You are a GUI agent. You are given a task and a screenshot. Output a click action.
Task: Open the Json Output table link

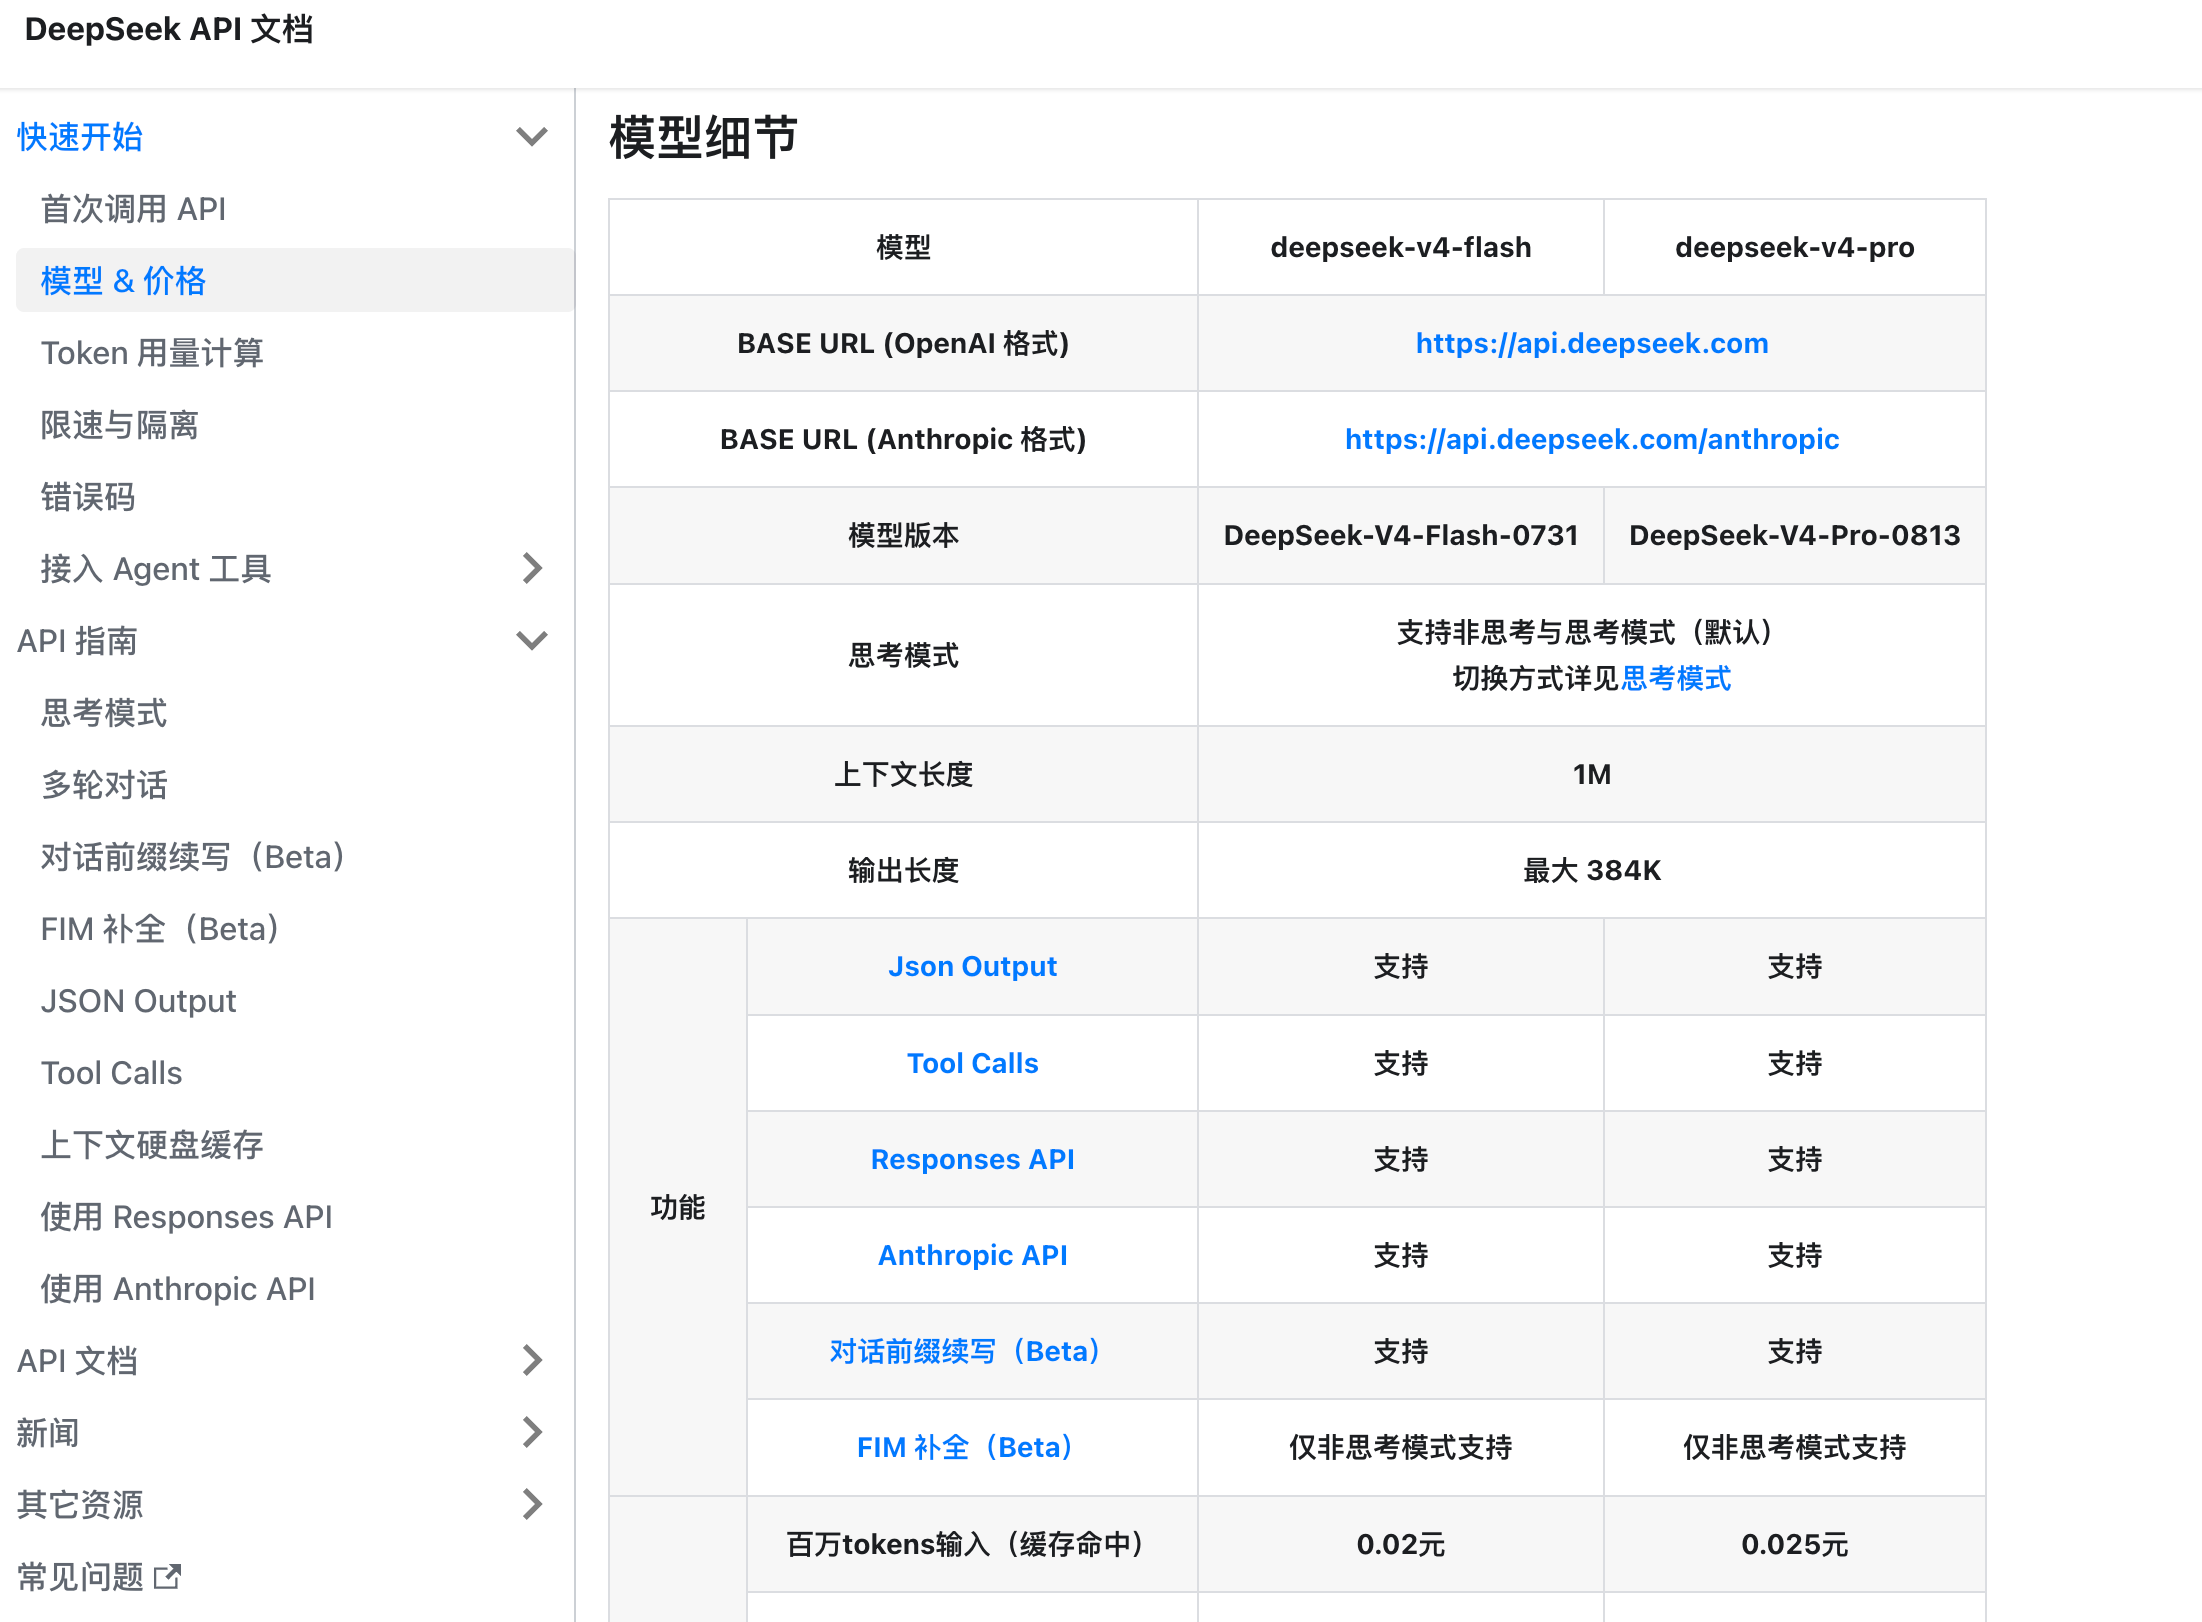(x=972, y=966)
